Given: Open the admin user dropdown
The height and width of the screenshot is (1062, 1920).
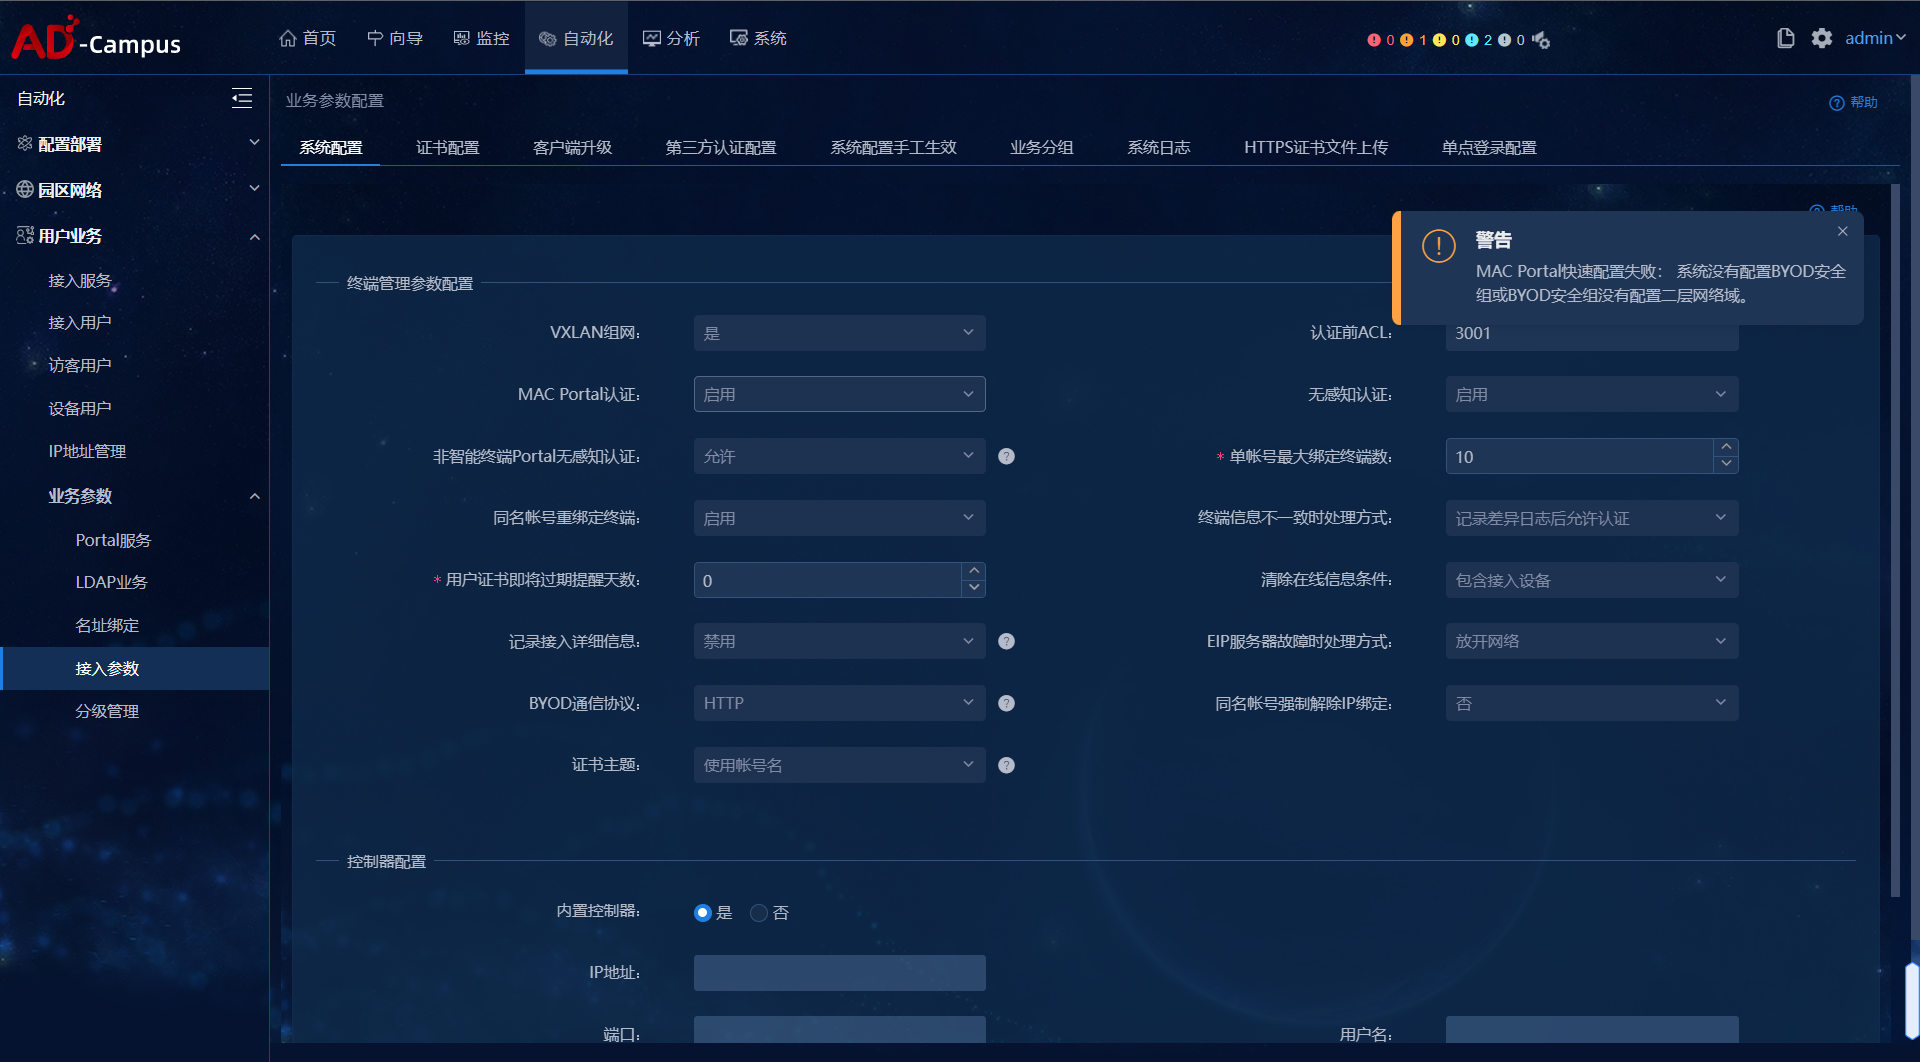Looking at the screenshot, I should tap(1875, 38).
